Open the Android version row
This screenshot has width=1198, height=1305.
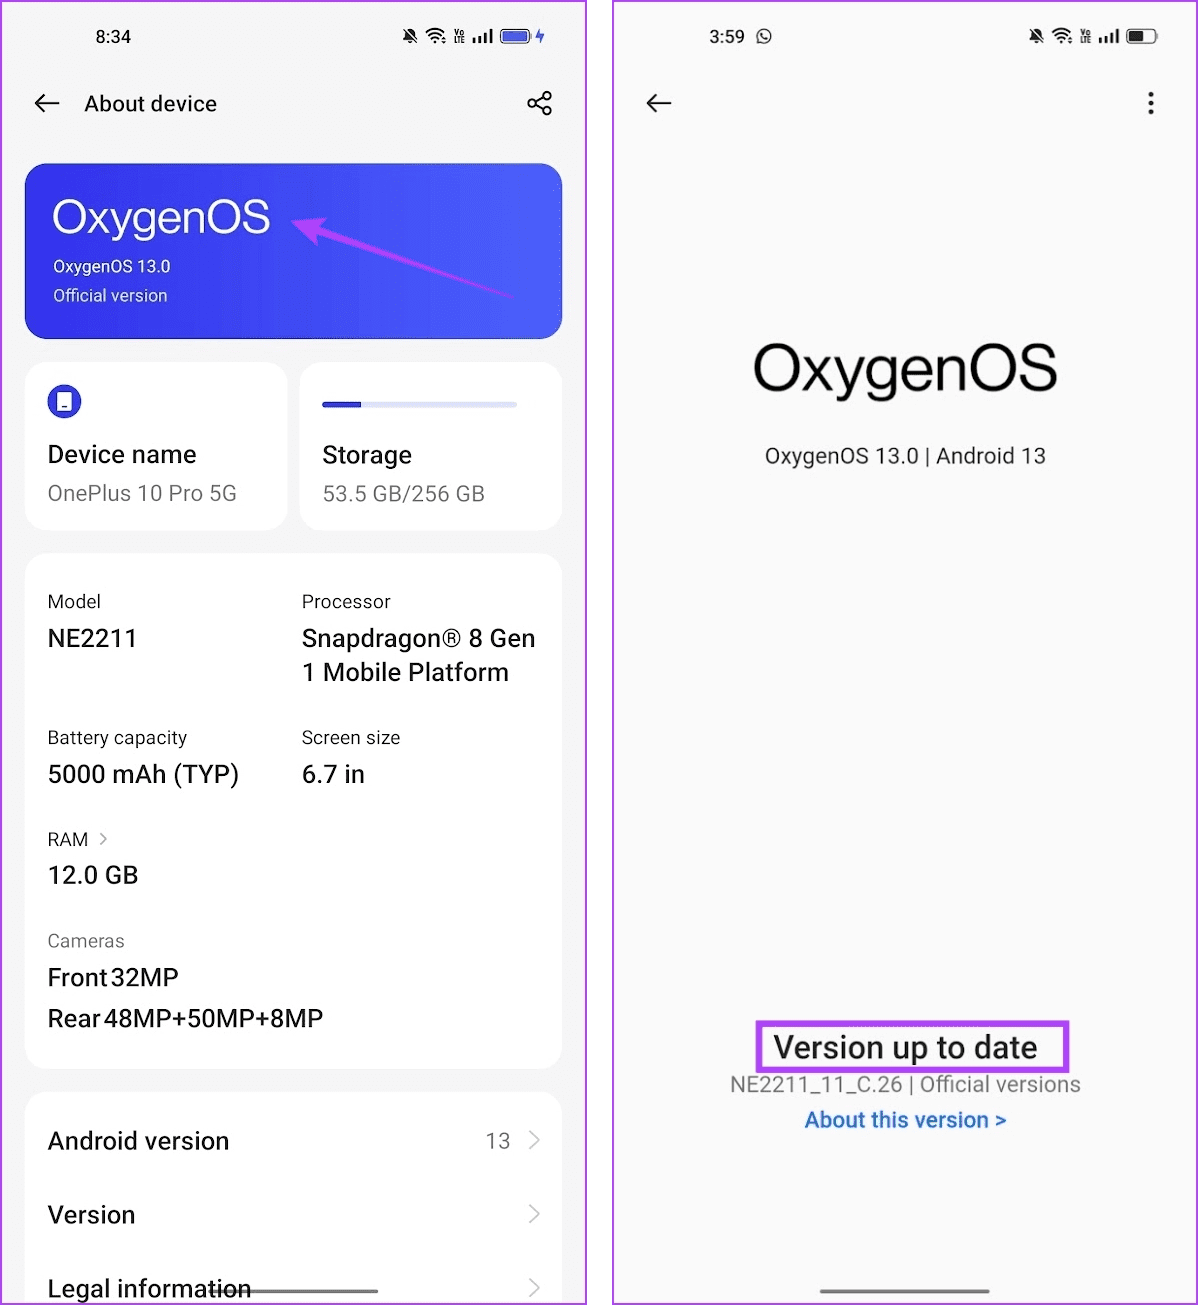pyautogui.click(x=139, y=1141)
